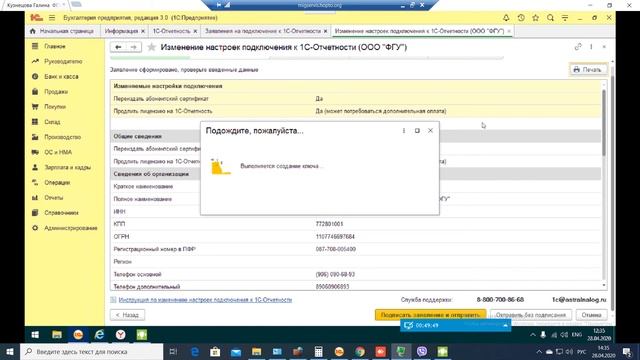Open the history clock icon in 1C header
The width and height of the screenshot is (640, 360).
click(x=521, y=18)
